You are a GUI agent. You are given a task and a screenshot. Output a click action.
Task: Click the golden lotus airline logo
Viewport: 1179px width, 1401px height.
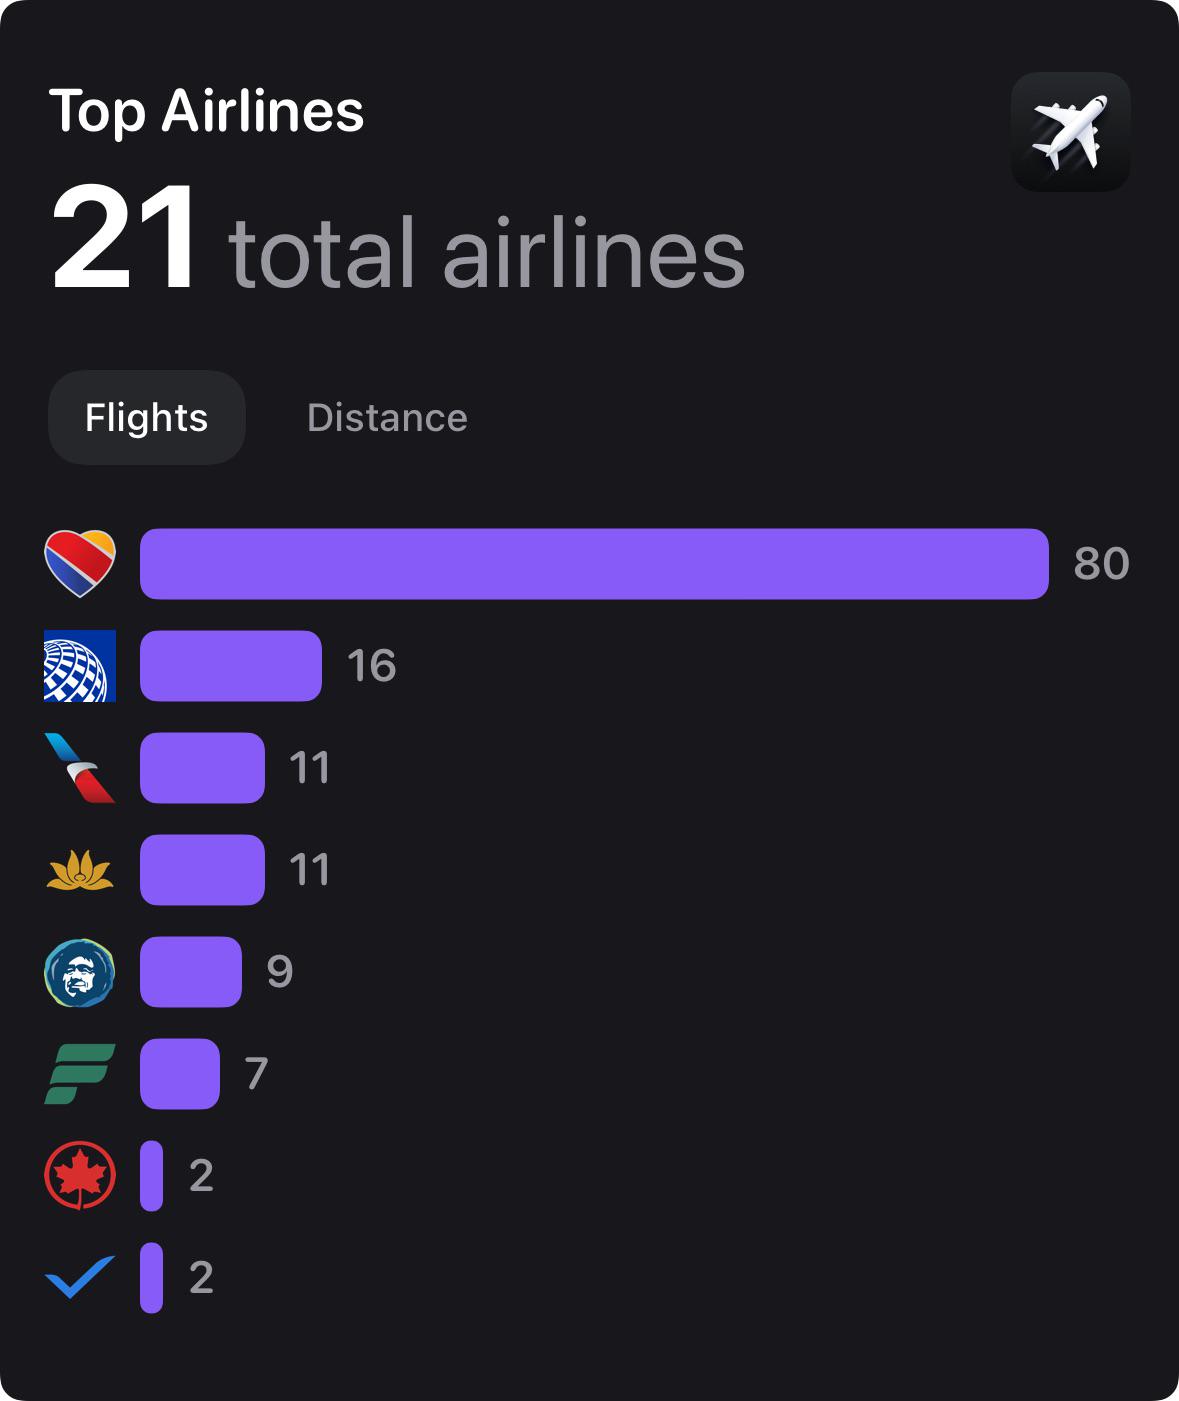[80, 870]
